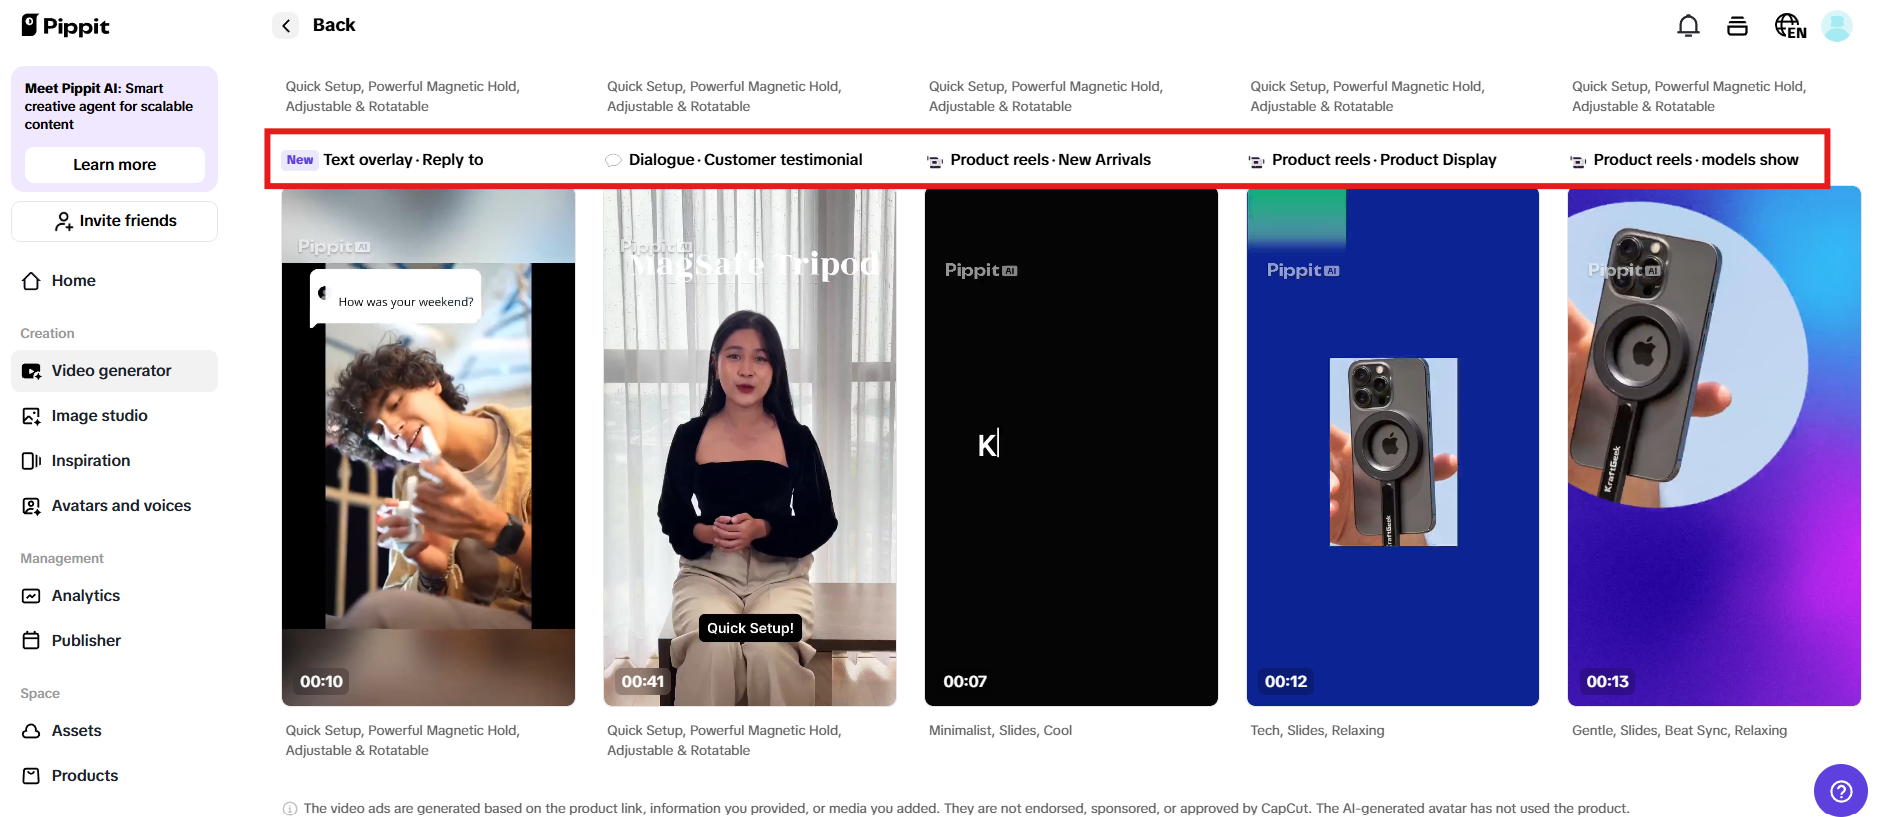The image size is (1896, 817).
Task: Click Product reels · Product Display label
Action: point(1384,160)
